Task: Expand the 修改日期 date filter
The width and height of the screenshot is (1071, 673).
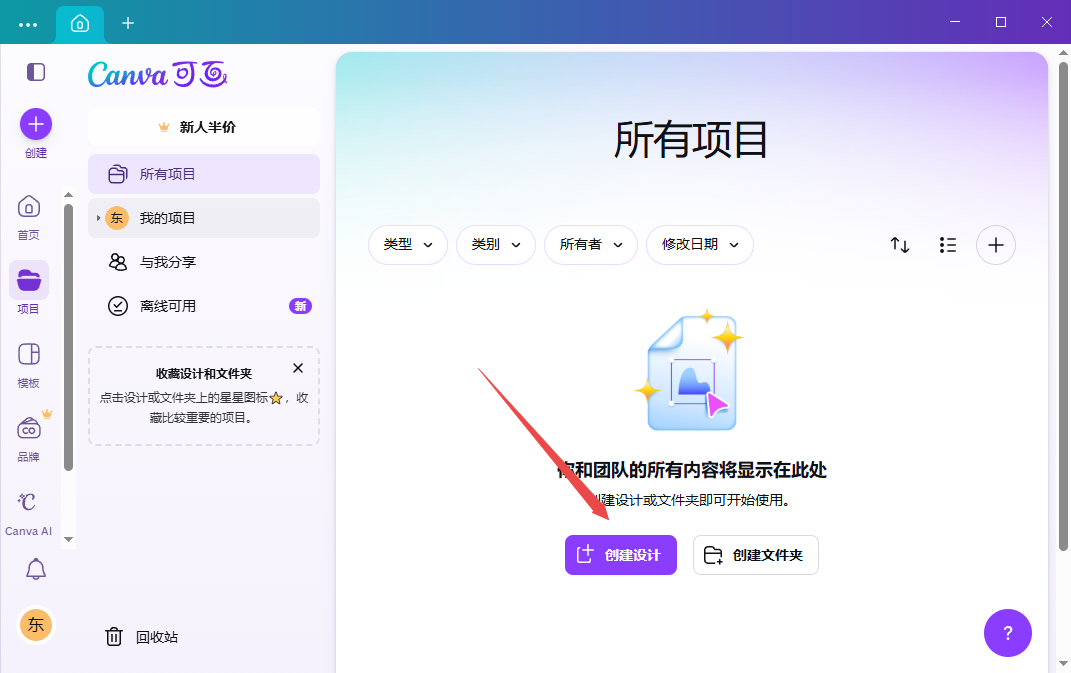Action: pos(700,245)
